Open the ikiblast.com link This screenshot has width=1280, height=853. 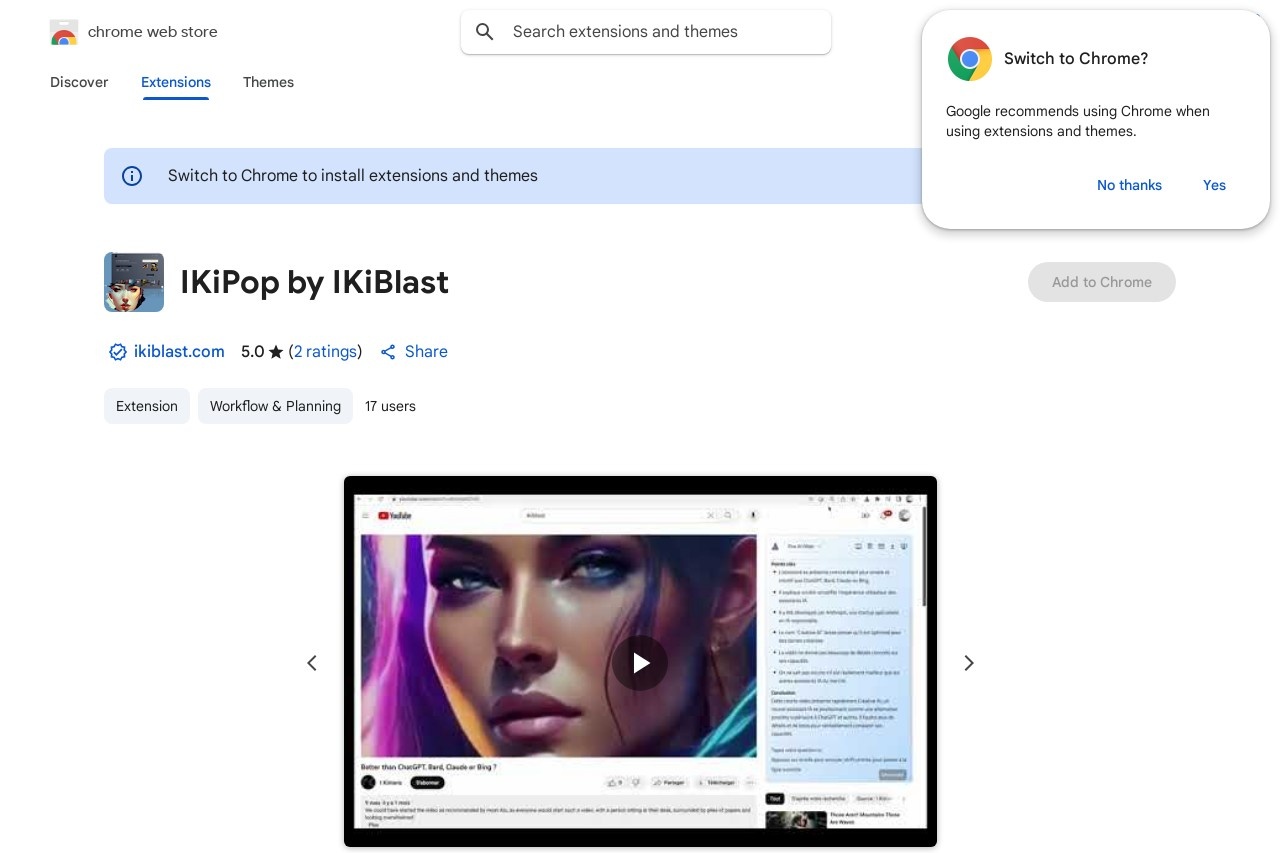pos(179,352)
